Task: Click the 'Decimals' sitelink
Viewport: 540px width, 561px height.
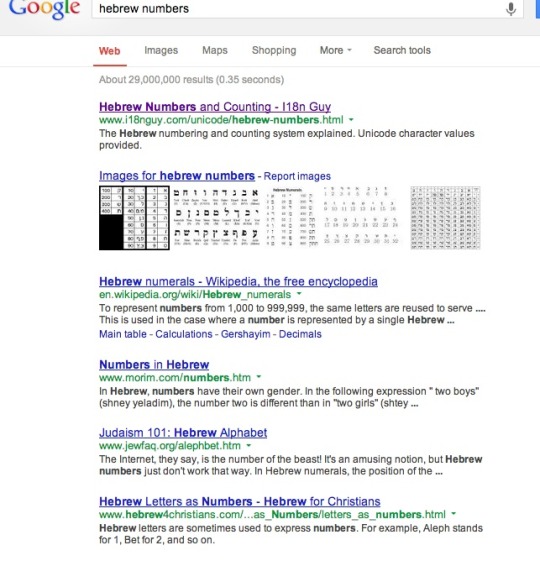Action: click(x=300, y=334)
